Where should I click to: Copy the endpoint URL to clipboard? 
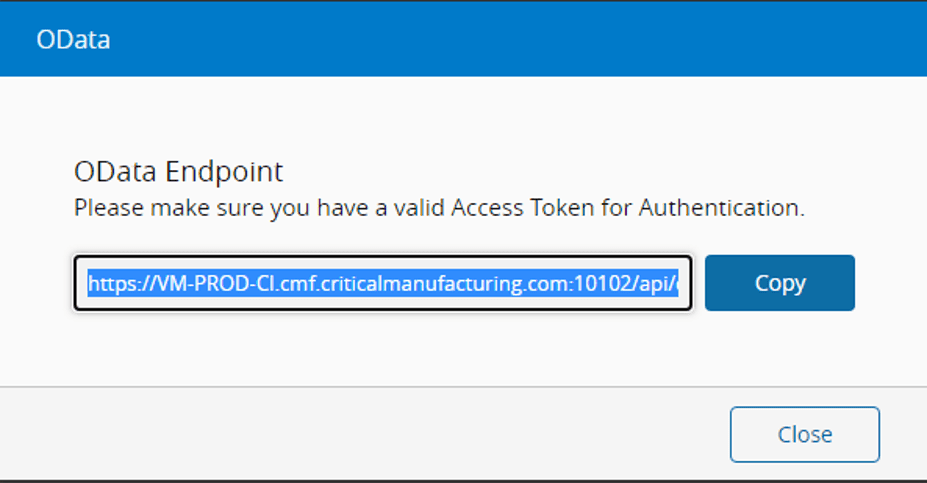point(779,283)
